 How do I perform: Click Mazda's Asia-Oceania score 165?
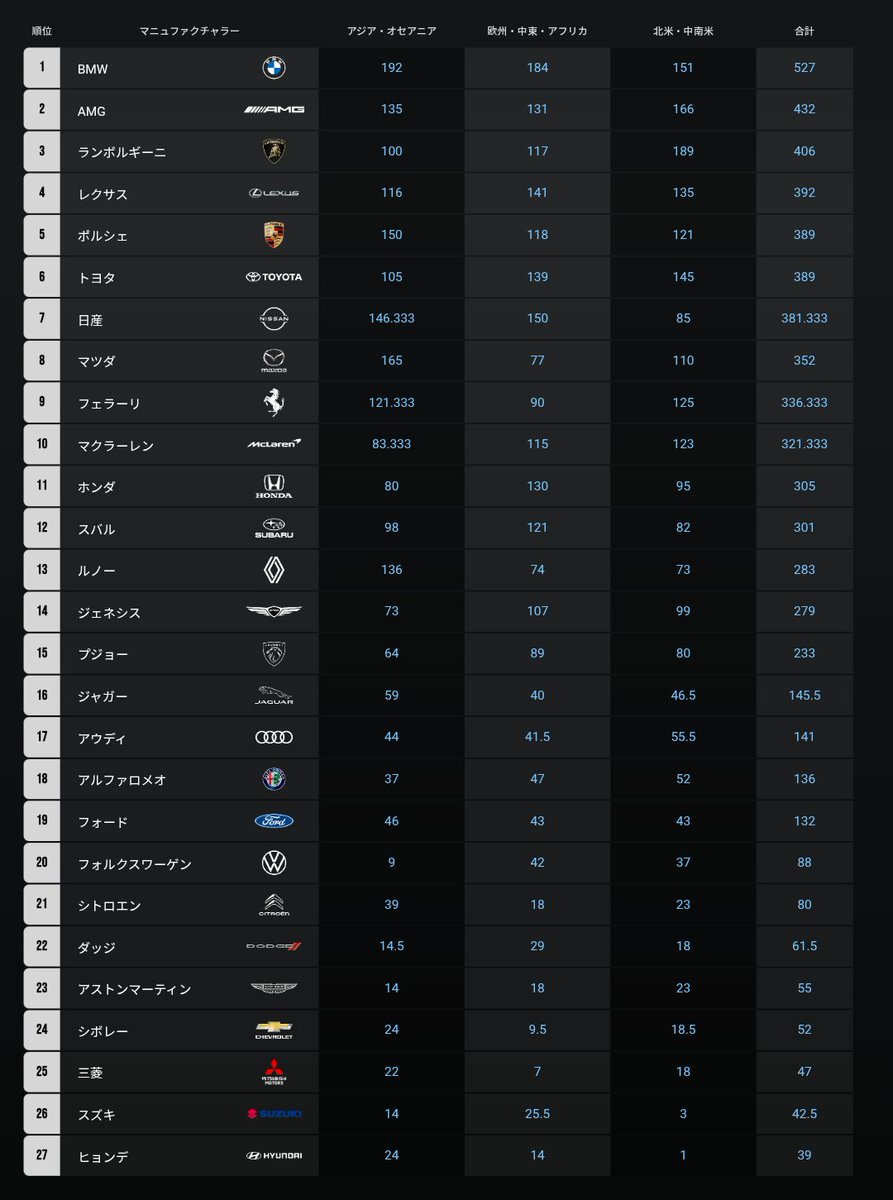pyautogui.click(x=391, y=360)
